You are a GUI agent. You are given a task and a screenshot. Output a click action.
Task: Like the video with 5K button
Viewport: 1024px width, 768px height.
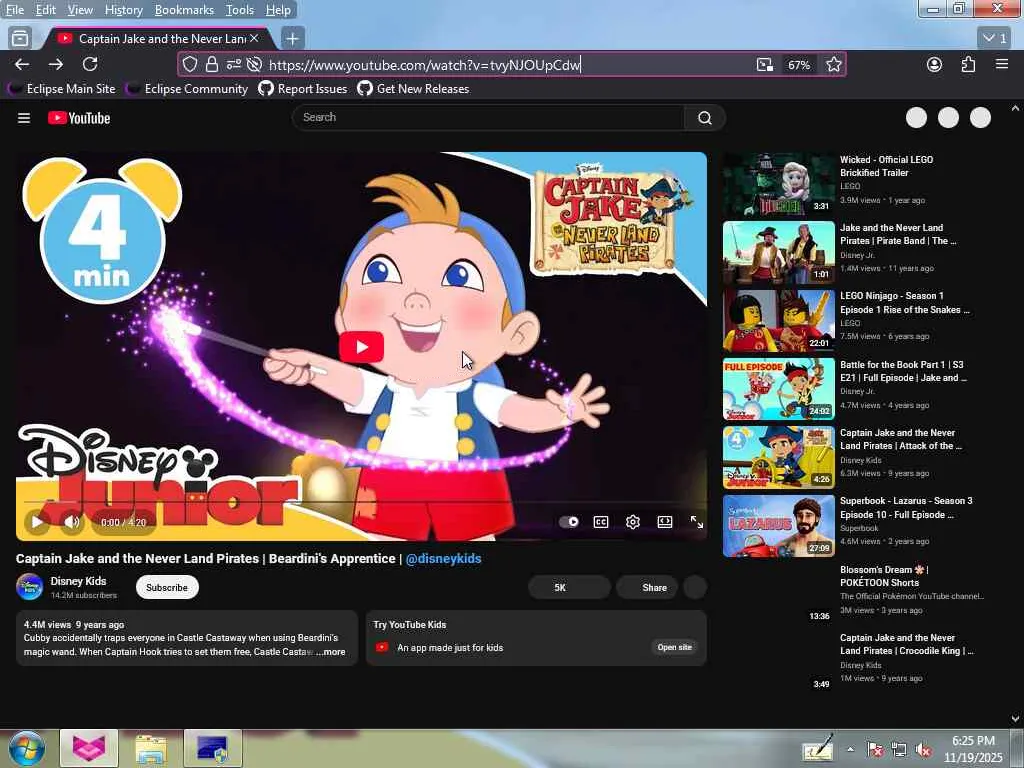point(569,587)
